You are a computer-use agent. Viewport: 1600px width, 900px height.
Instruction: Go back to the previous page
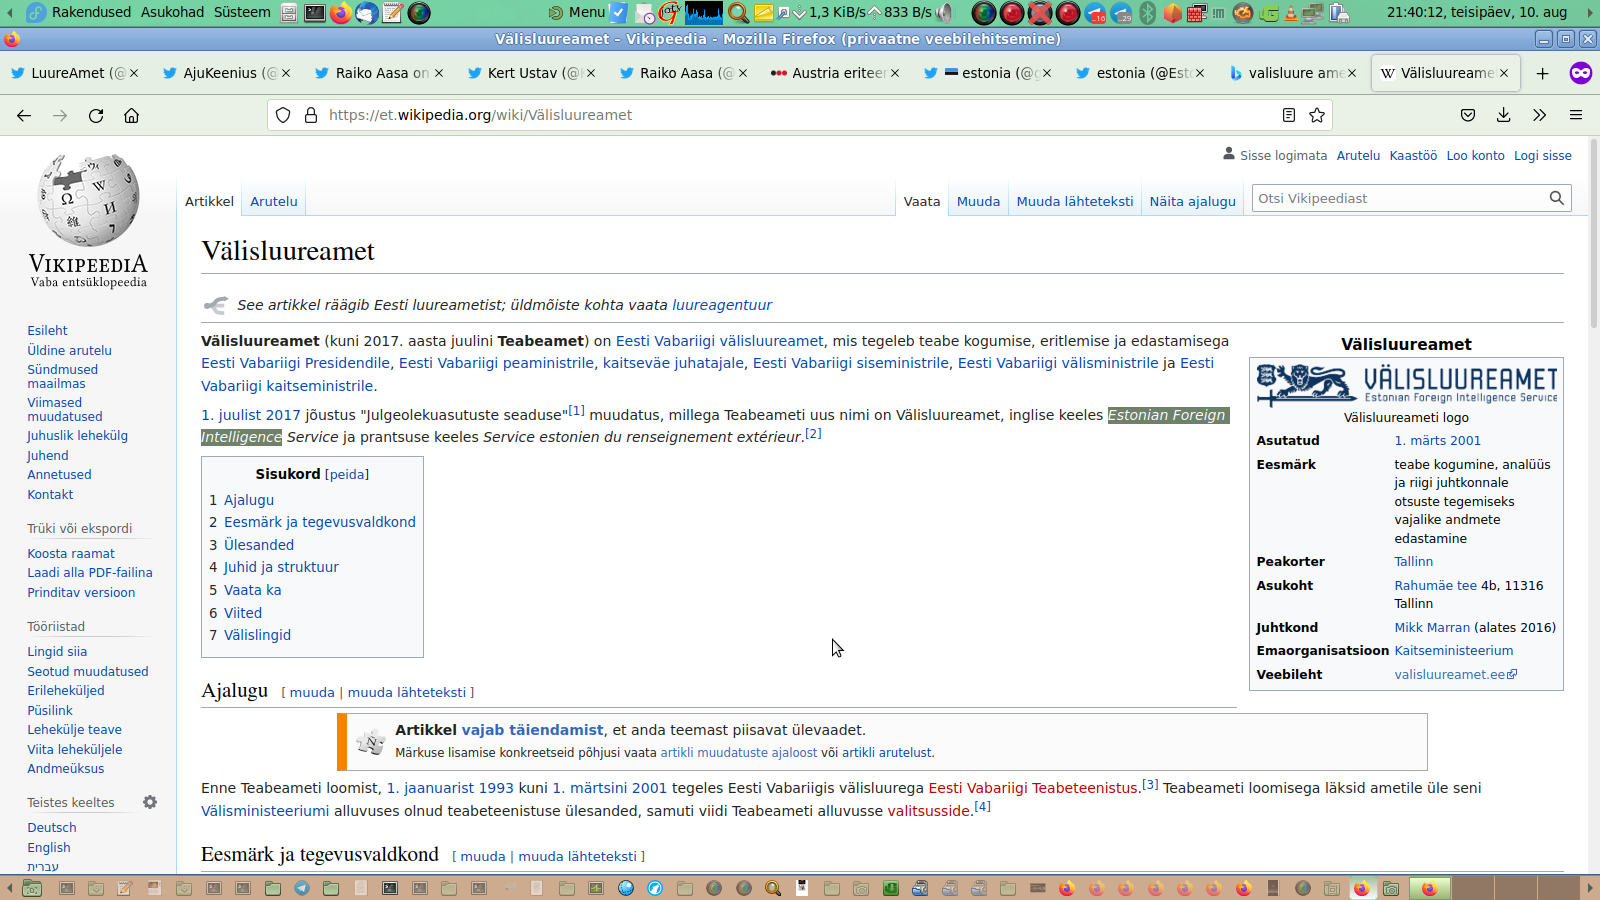coord(24,115)
